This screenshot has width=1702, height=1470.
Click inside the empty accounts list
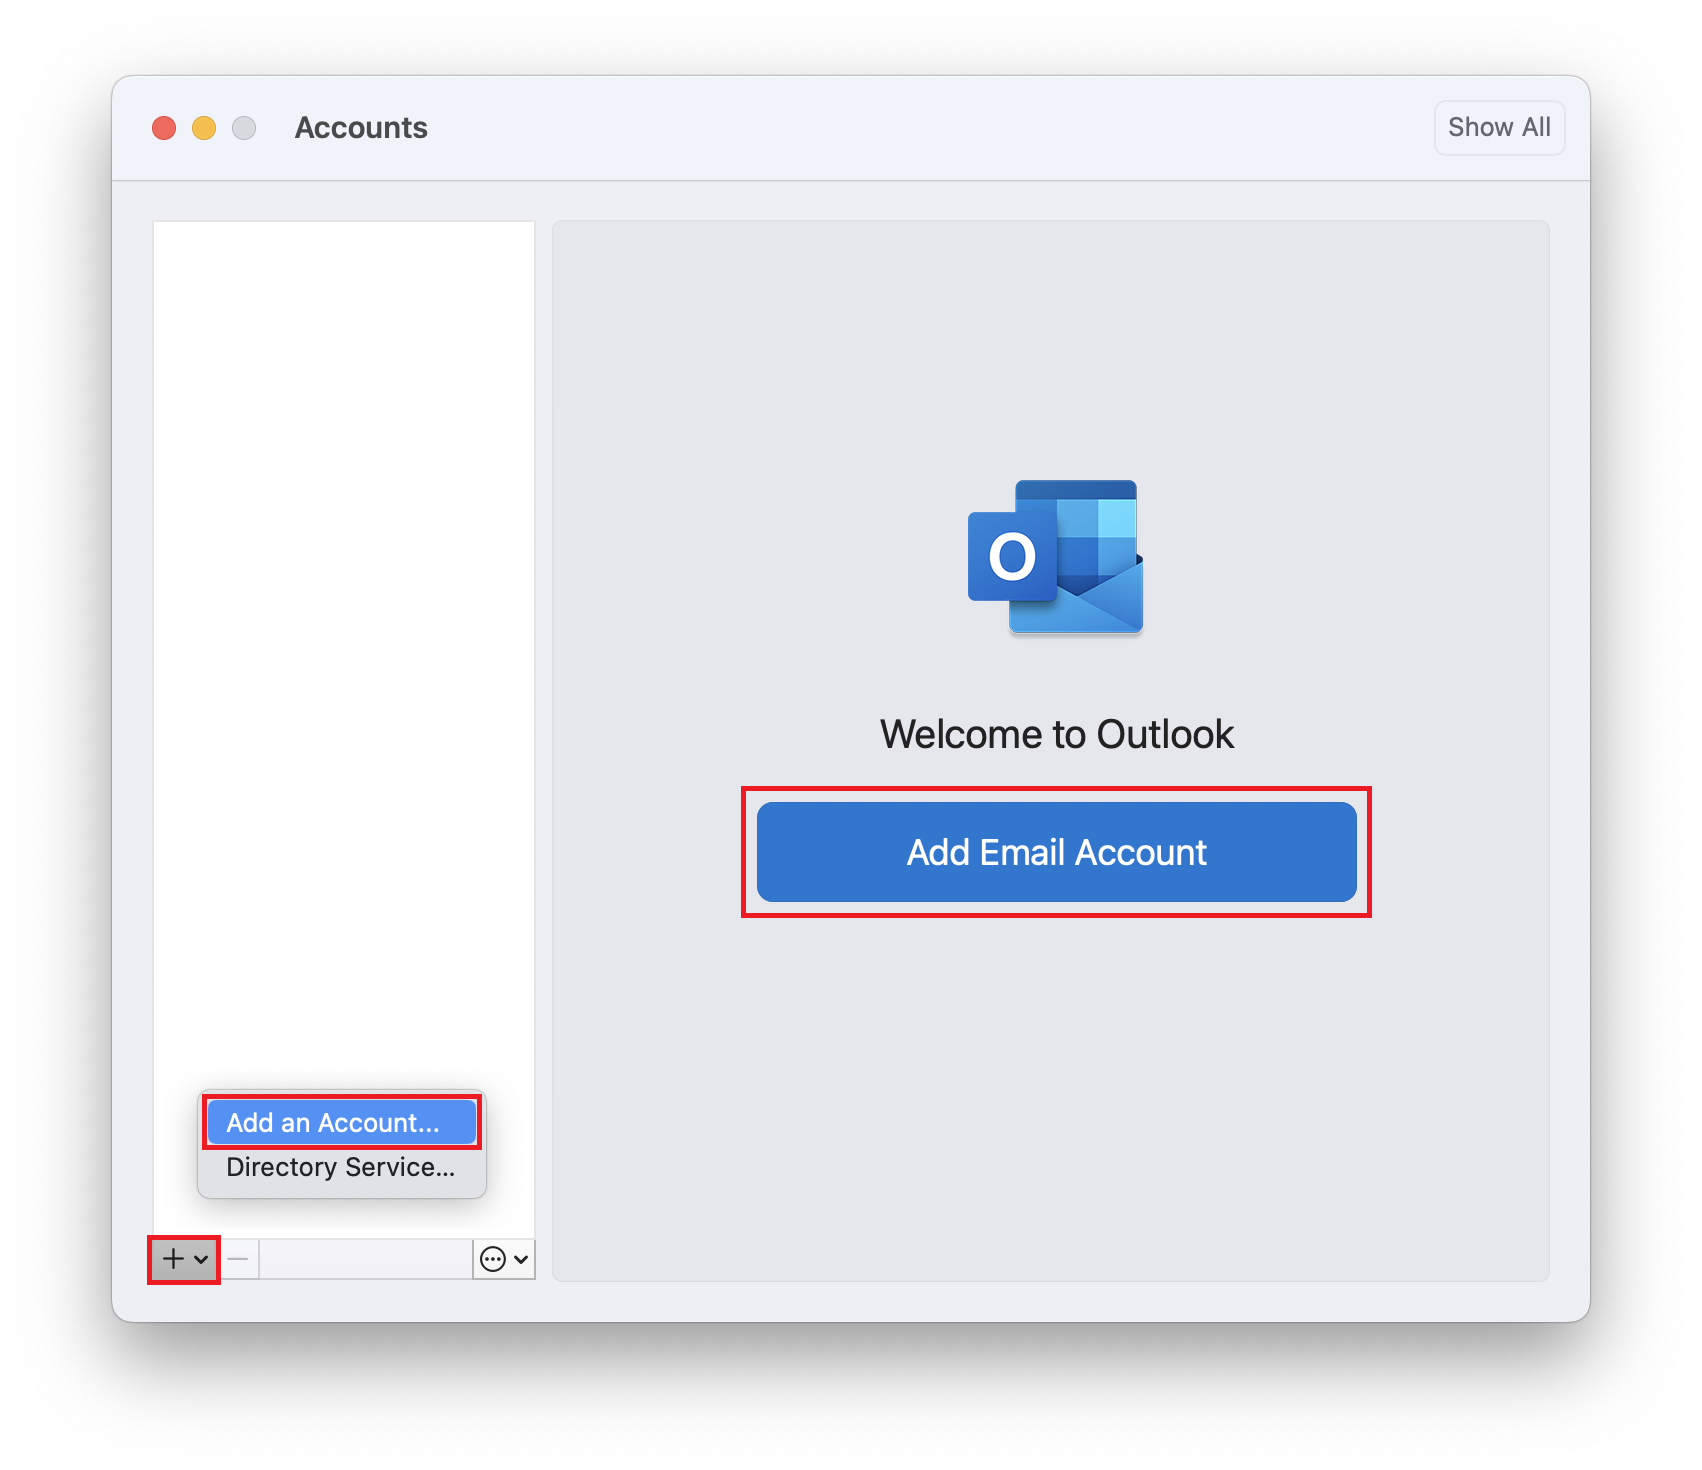pos(343,600)
